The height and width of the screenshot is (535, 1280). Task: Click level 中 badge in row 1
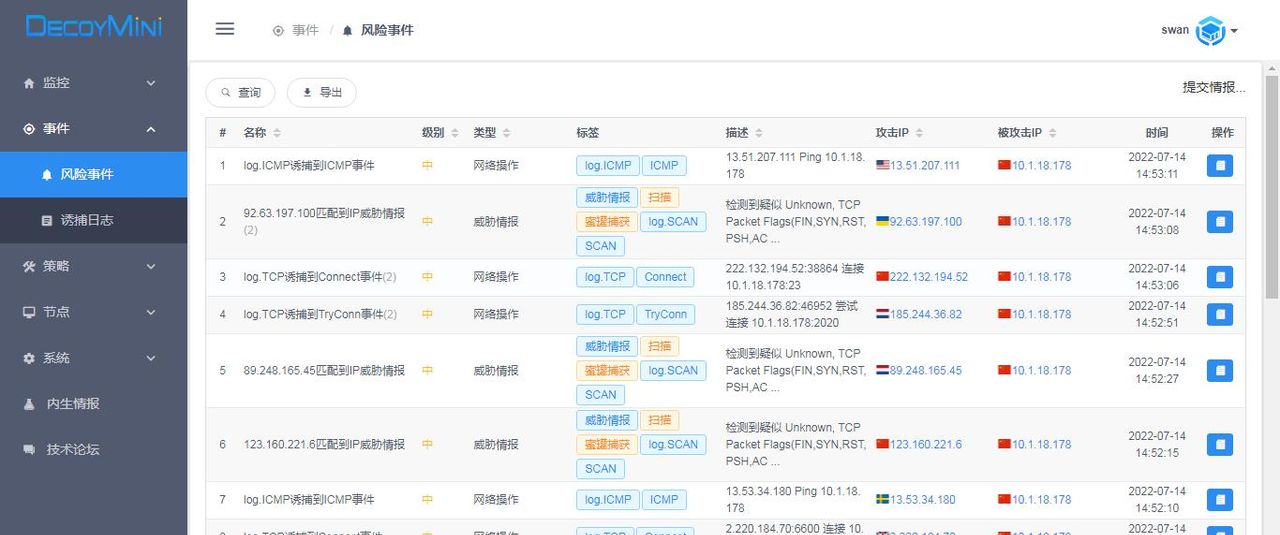tap(427, 166)
